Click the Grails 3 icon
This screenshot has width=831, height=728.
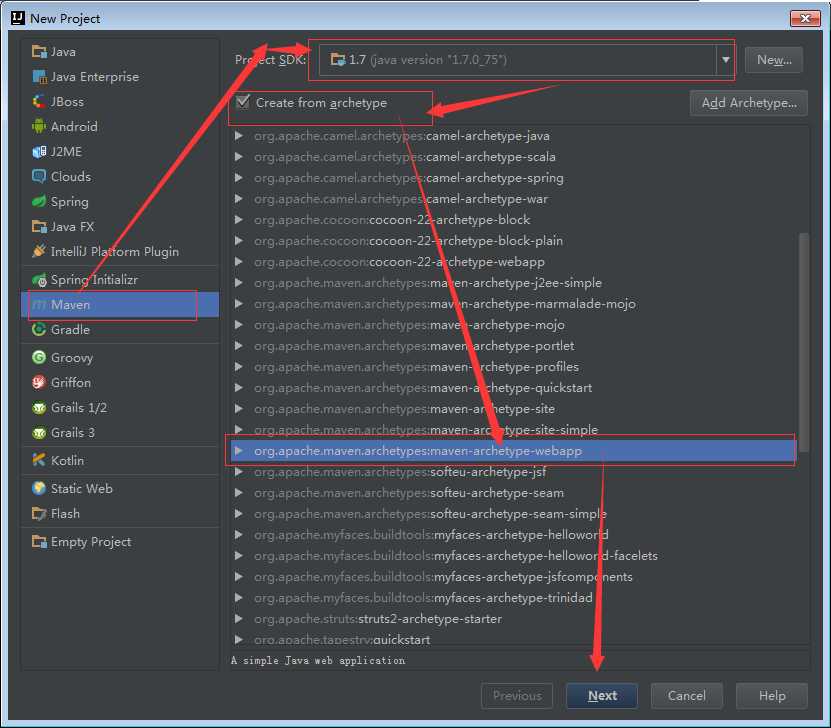(39, 432)
